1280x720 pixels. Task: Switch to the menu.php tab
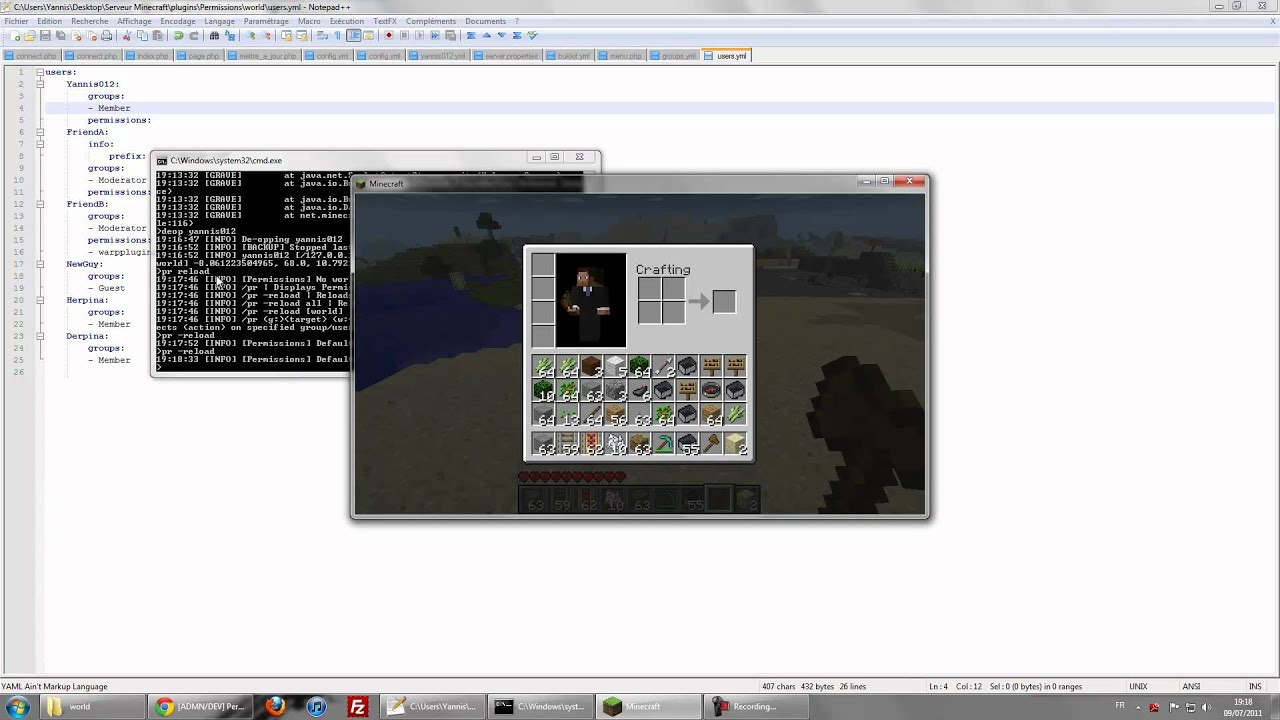point(622,56)
